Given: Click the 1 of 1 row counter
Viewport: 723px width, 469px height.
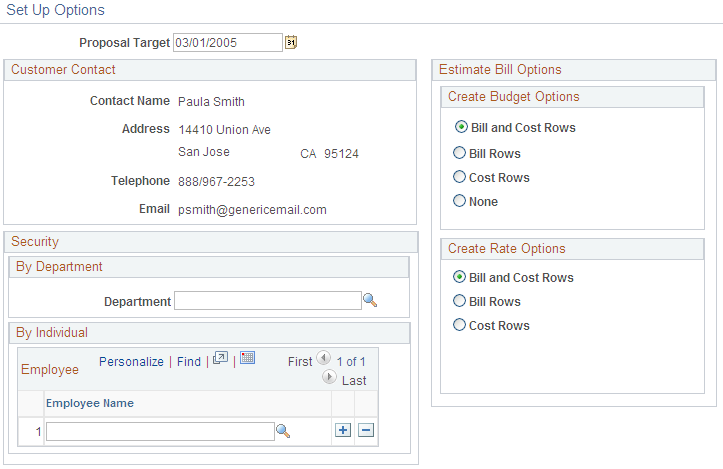Looking at the screenshot, I should (x=351, y=362).
